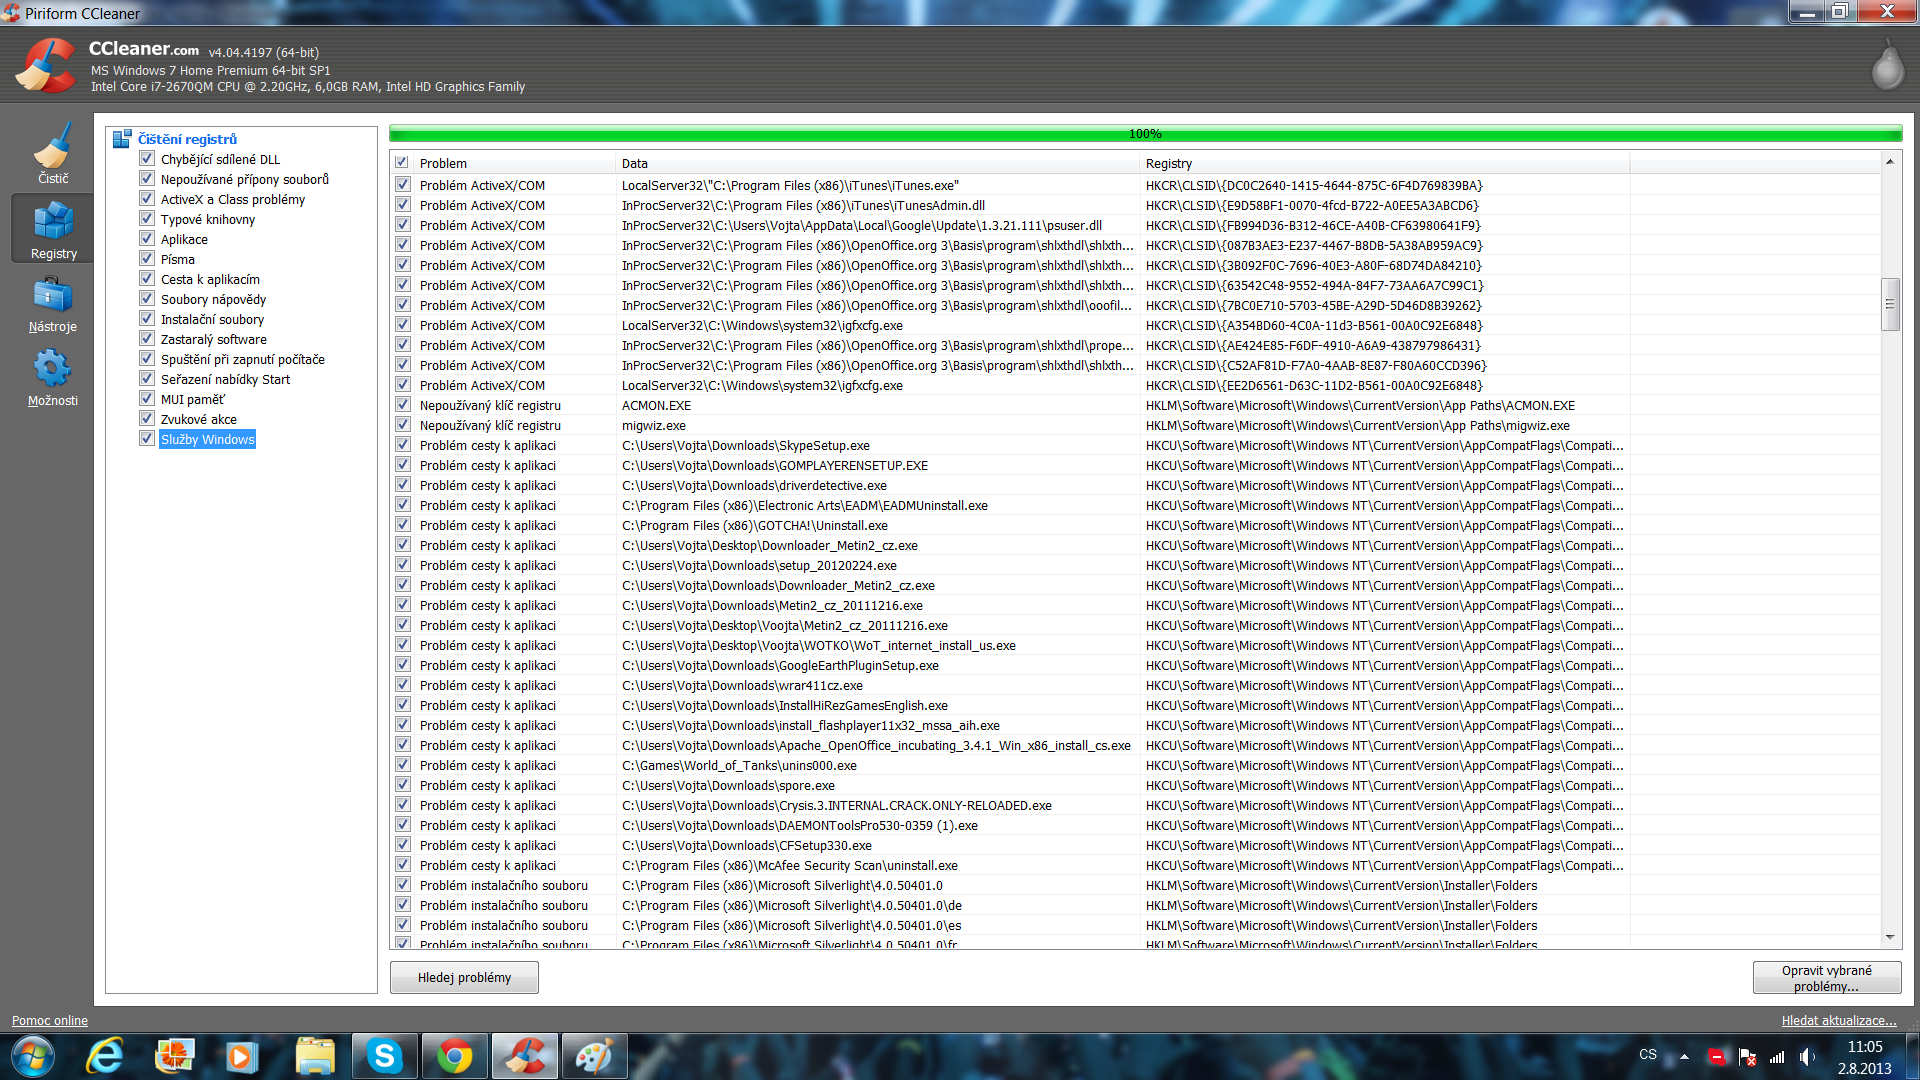Launch Internet Explorer from taskbar
The width and height of the screenshot is (1920, 1080).
pos(104,1056)
